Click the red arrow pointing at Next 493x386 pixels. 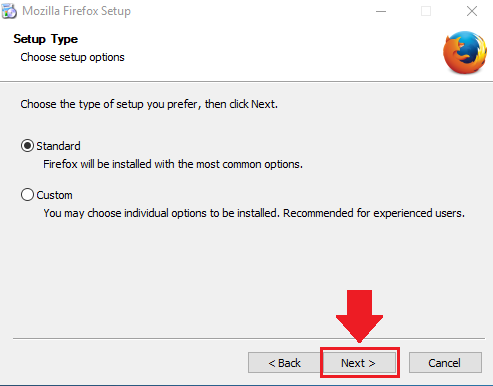coord(359,316)
